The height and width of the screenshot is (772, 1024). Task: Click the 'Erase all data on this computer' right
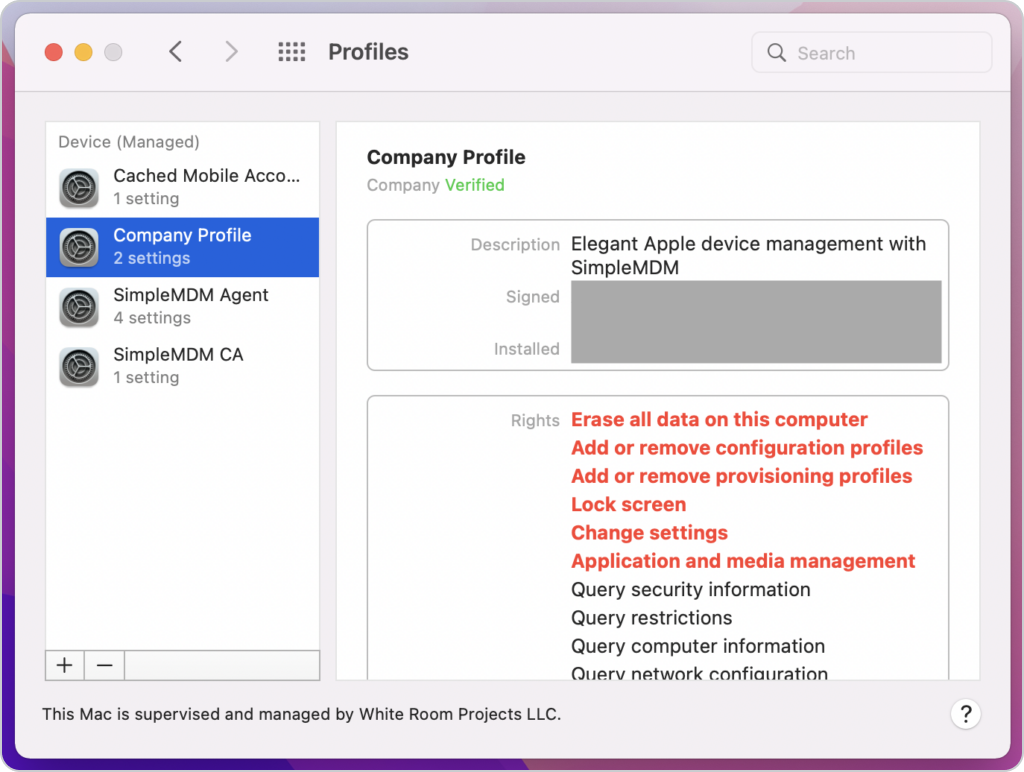pos(719,420)
